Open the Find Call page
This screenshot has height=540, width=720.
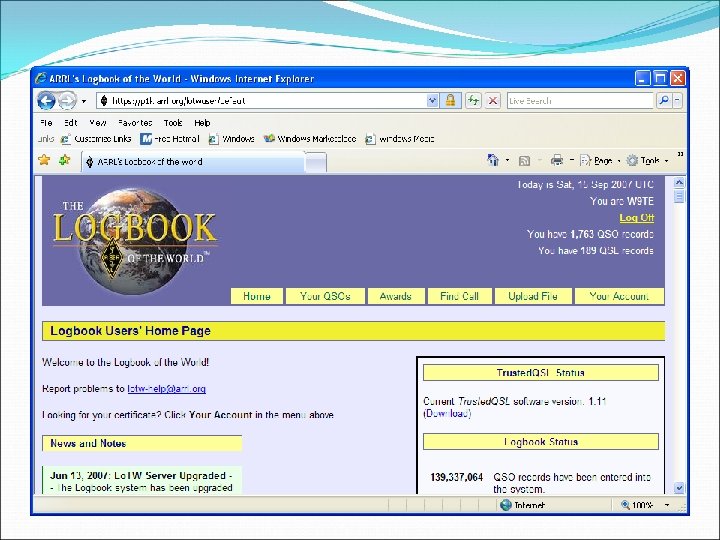point(459,296)
